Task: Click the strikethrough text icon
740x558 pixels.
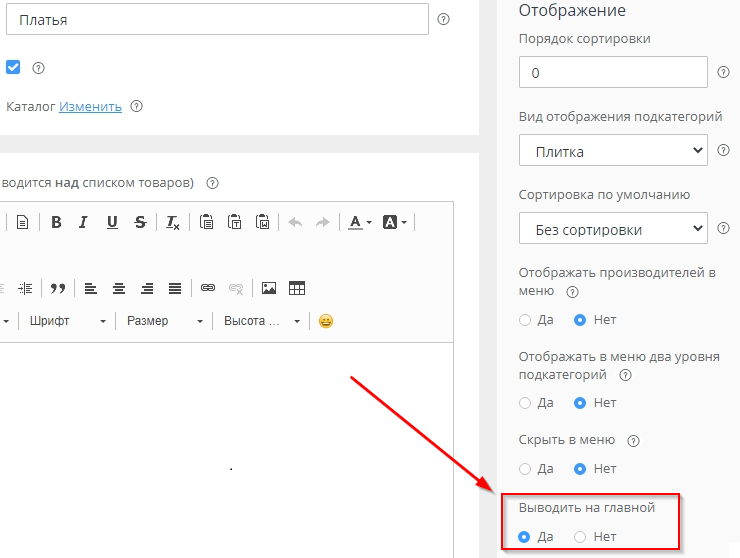Action: click(x=140, y=222)
